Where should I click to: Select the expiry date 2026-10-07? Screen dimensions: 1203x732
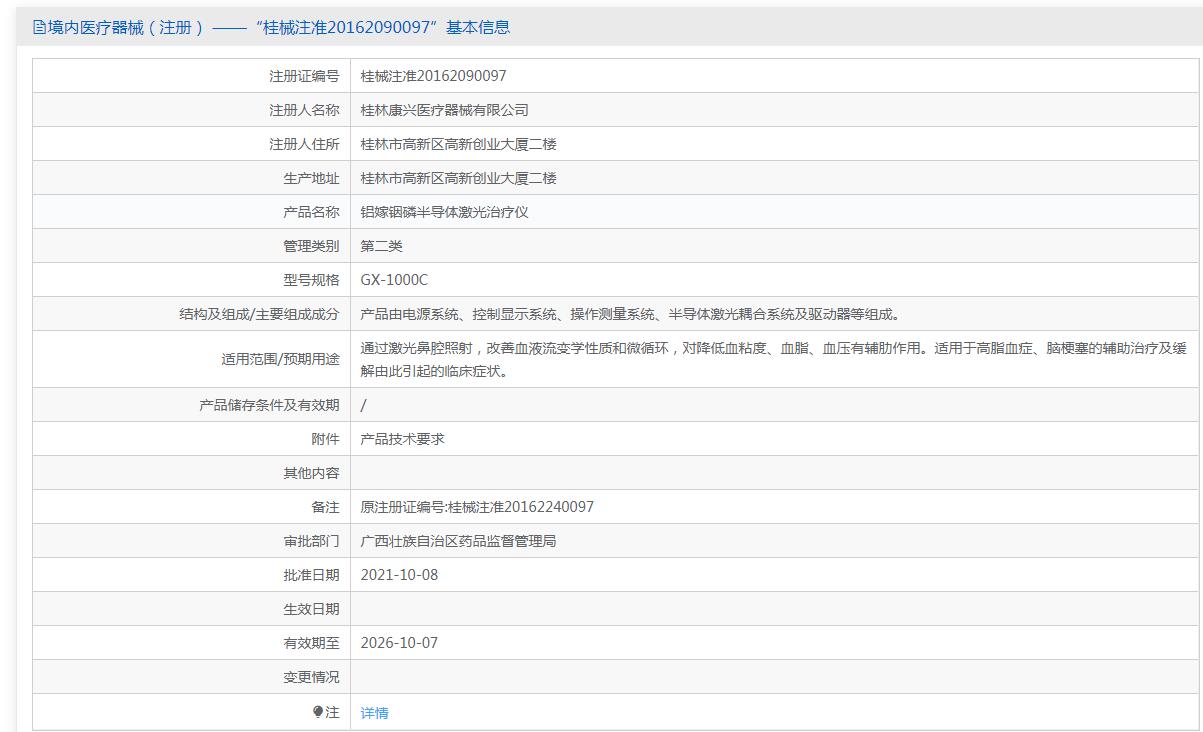(x=399, y=643)
